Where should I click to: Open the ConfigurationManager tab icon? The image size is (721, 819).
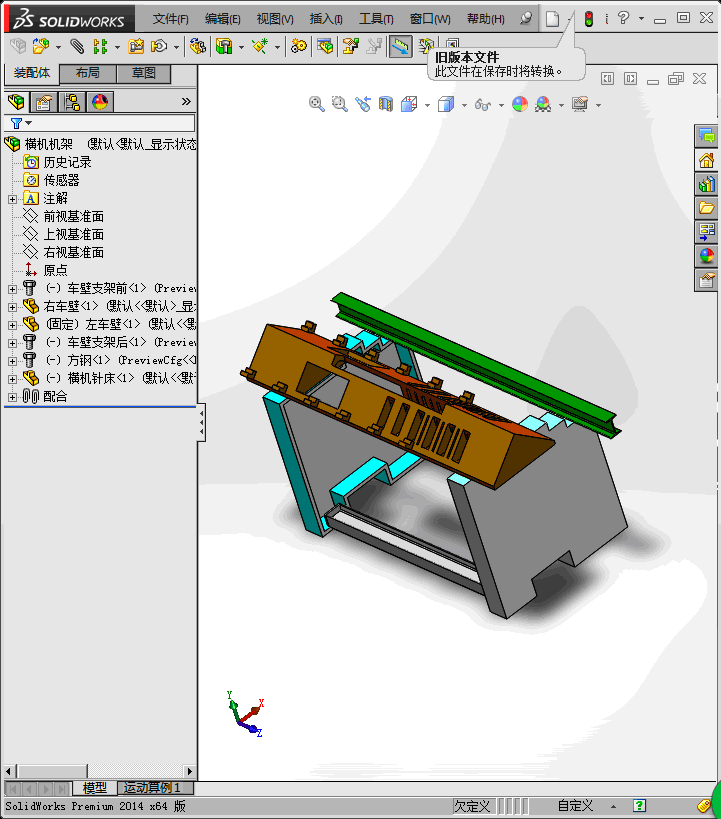[72, 102]
